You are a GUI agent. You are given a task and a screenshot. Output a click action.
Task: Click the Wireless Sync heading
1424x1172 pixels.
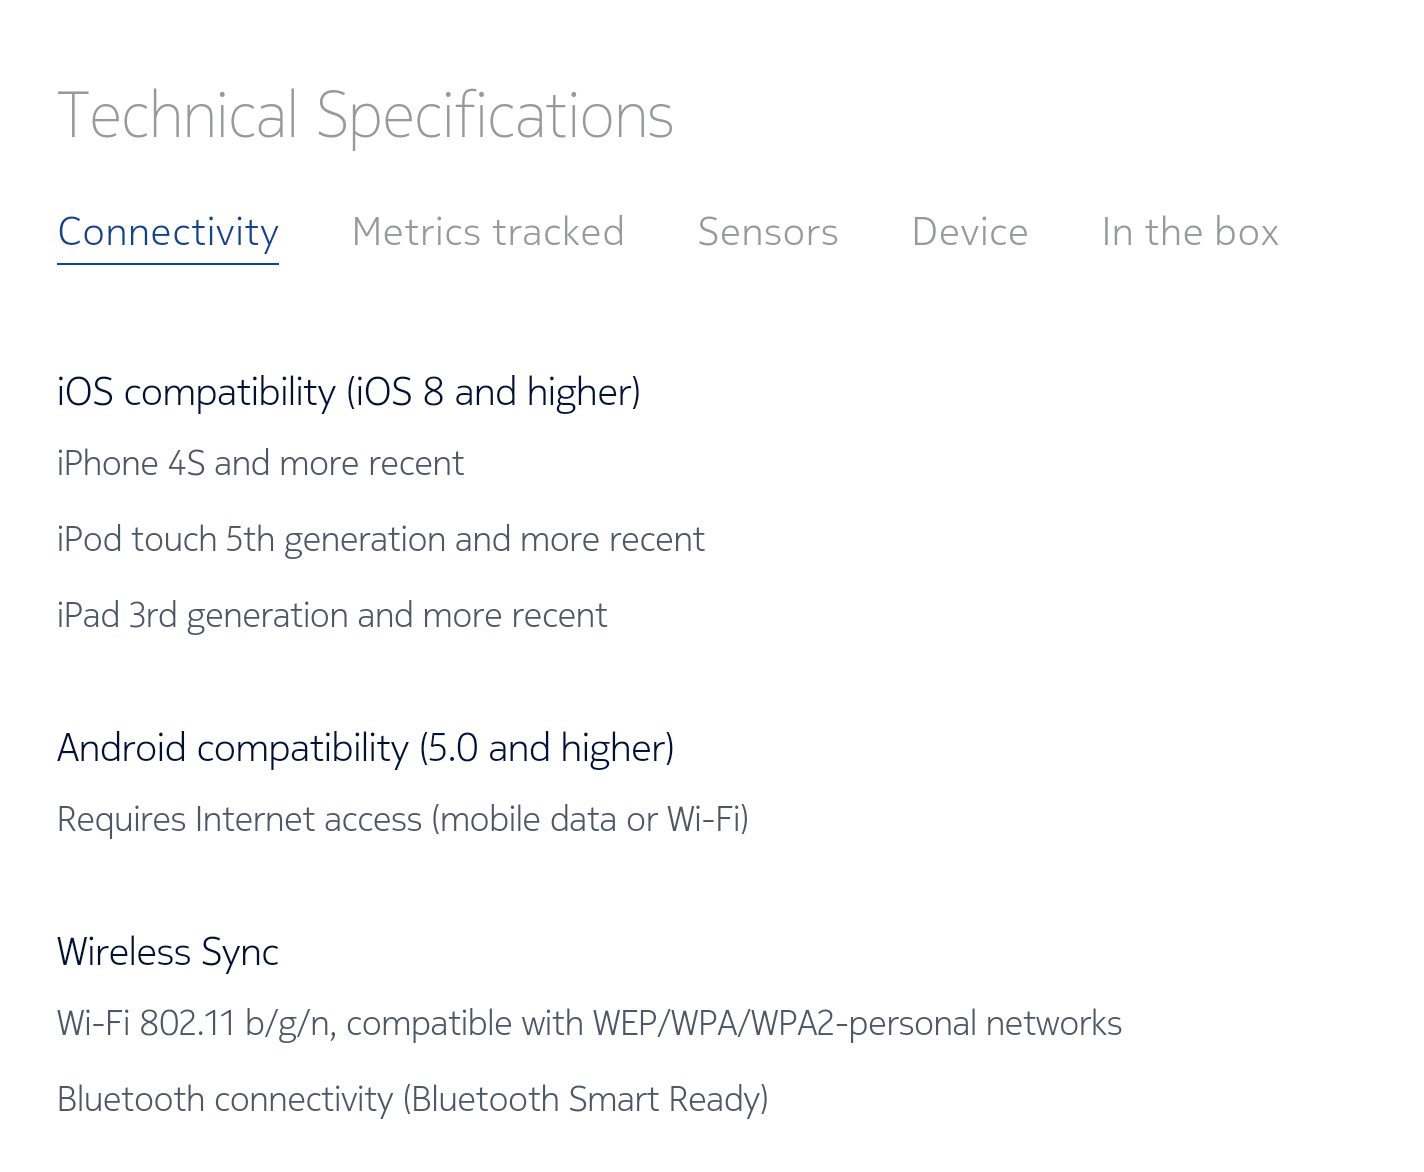point(168,953)
